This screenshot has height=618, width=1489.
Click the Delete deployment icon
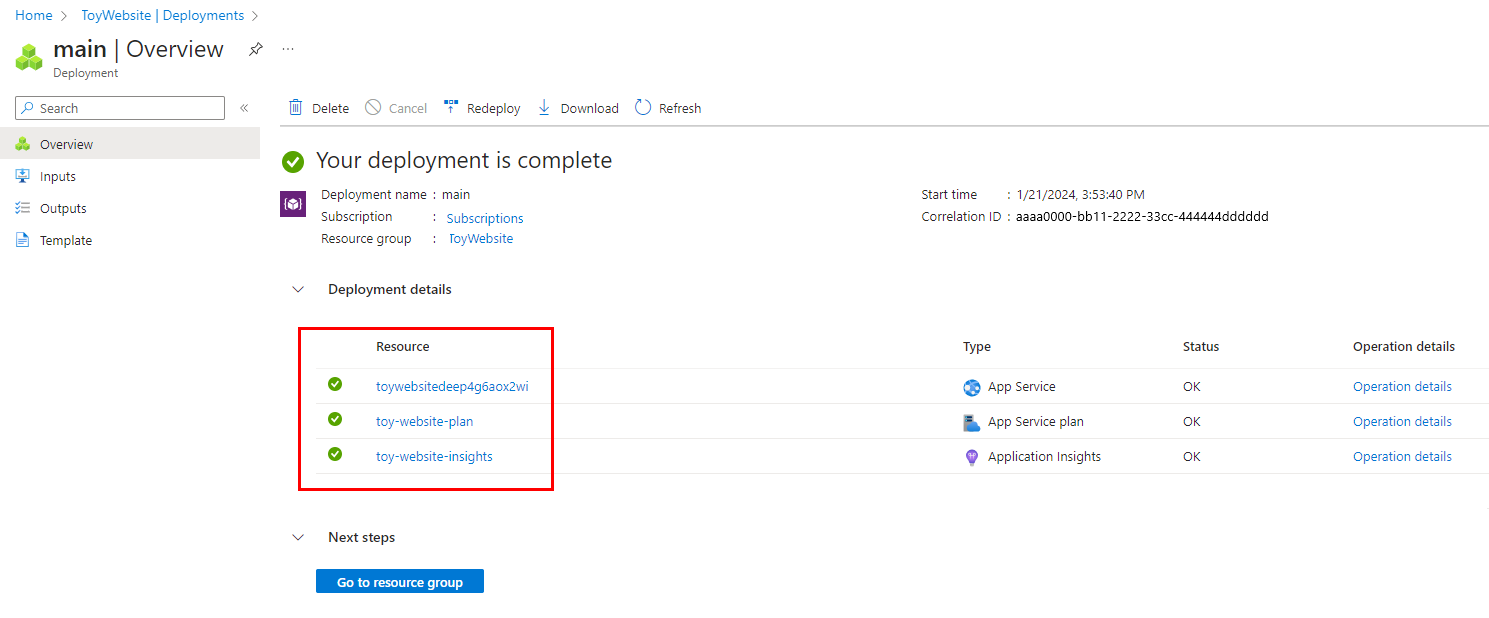point(296,107)
